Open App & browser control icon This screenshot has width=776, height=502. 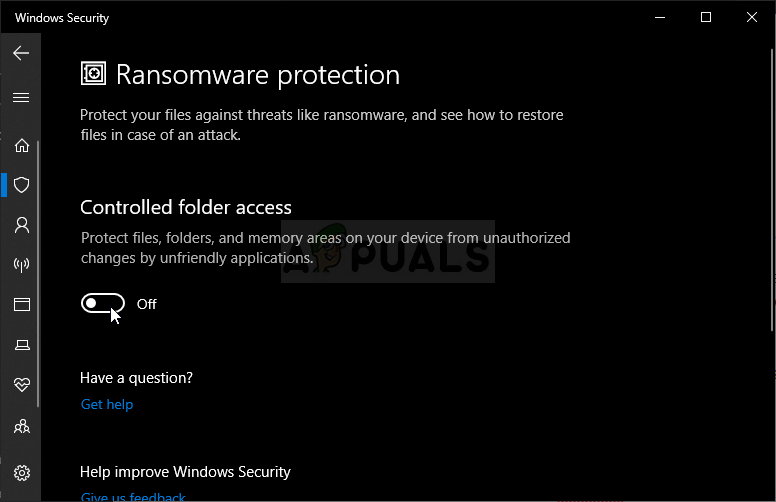click(x=21, y=304)
